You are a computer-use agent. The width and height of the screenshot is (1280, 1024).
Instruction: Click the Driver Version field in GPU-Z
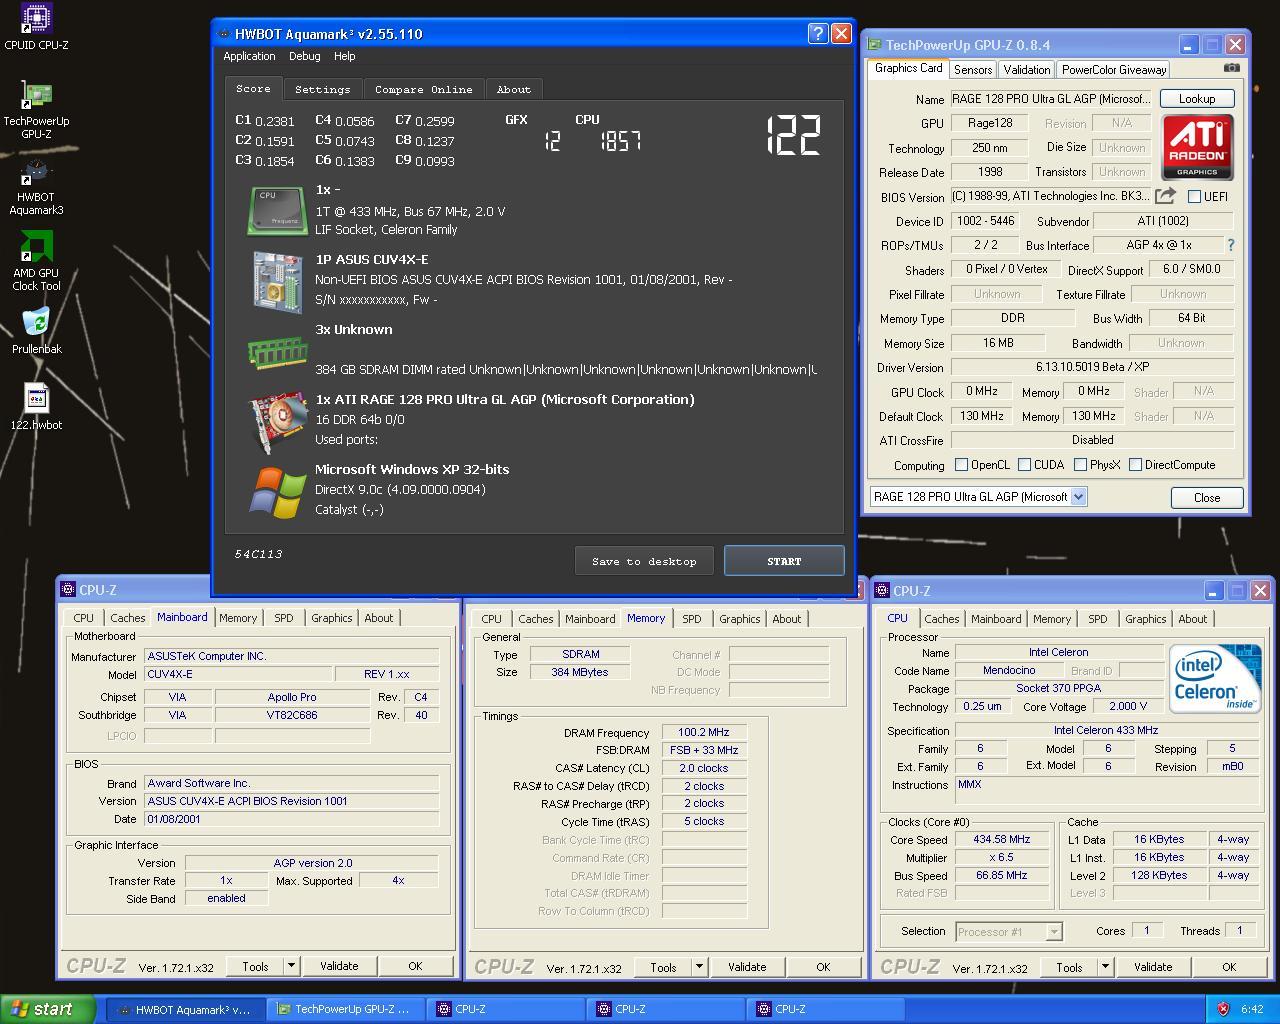1092,367
